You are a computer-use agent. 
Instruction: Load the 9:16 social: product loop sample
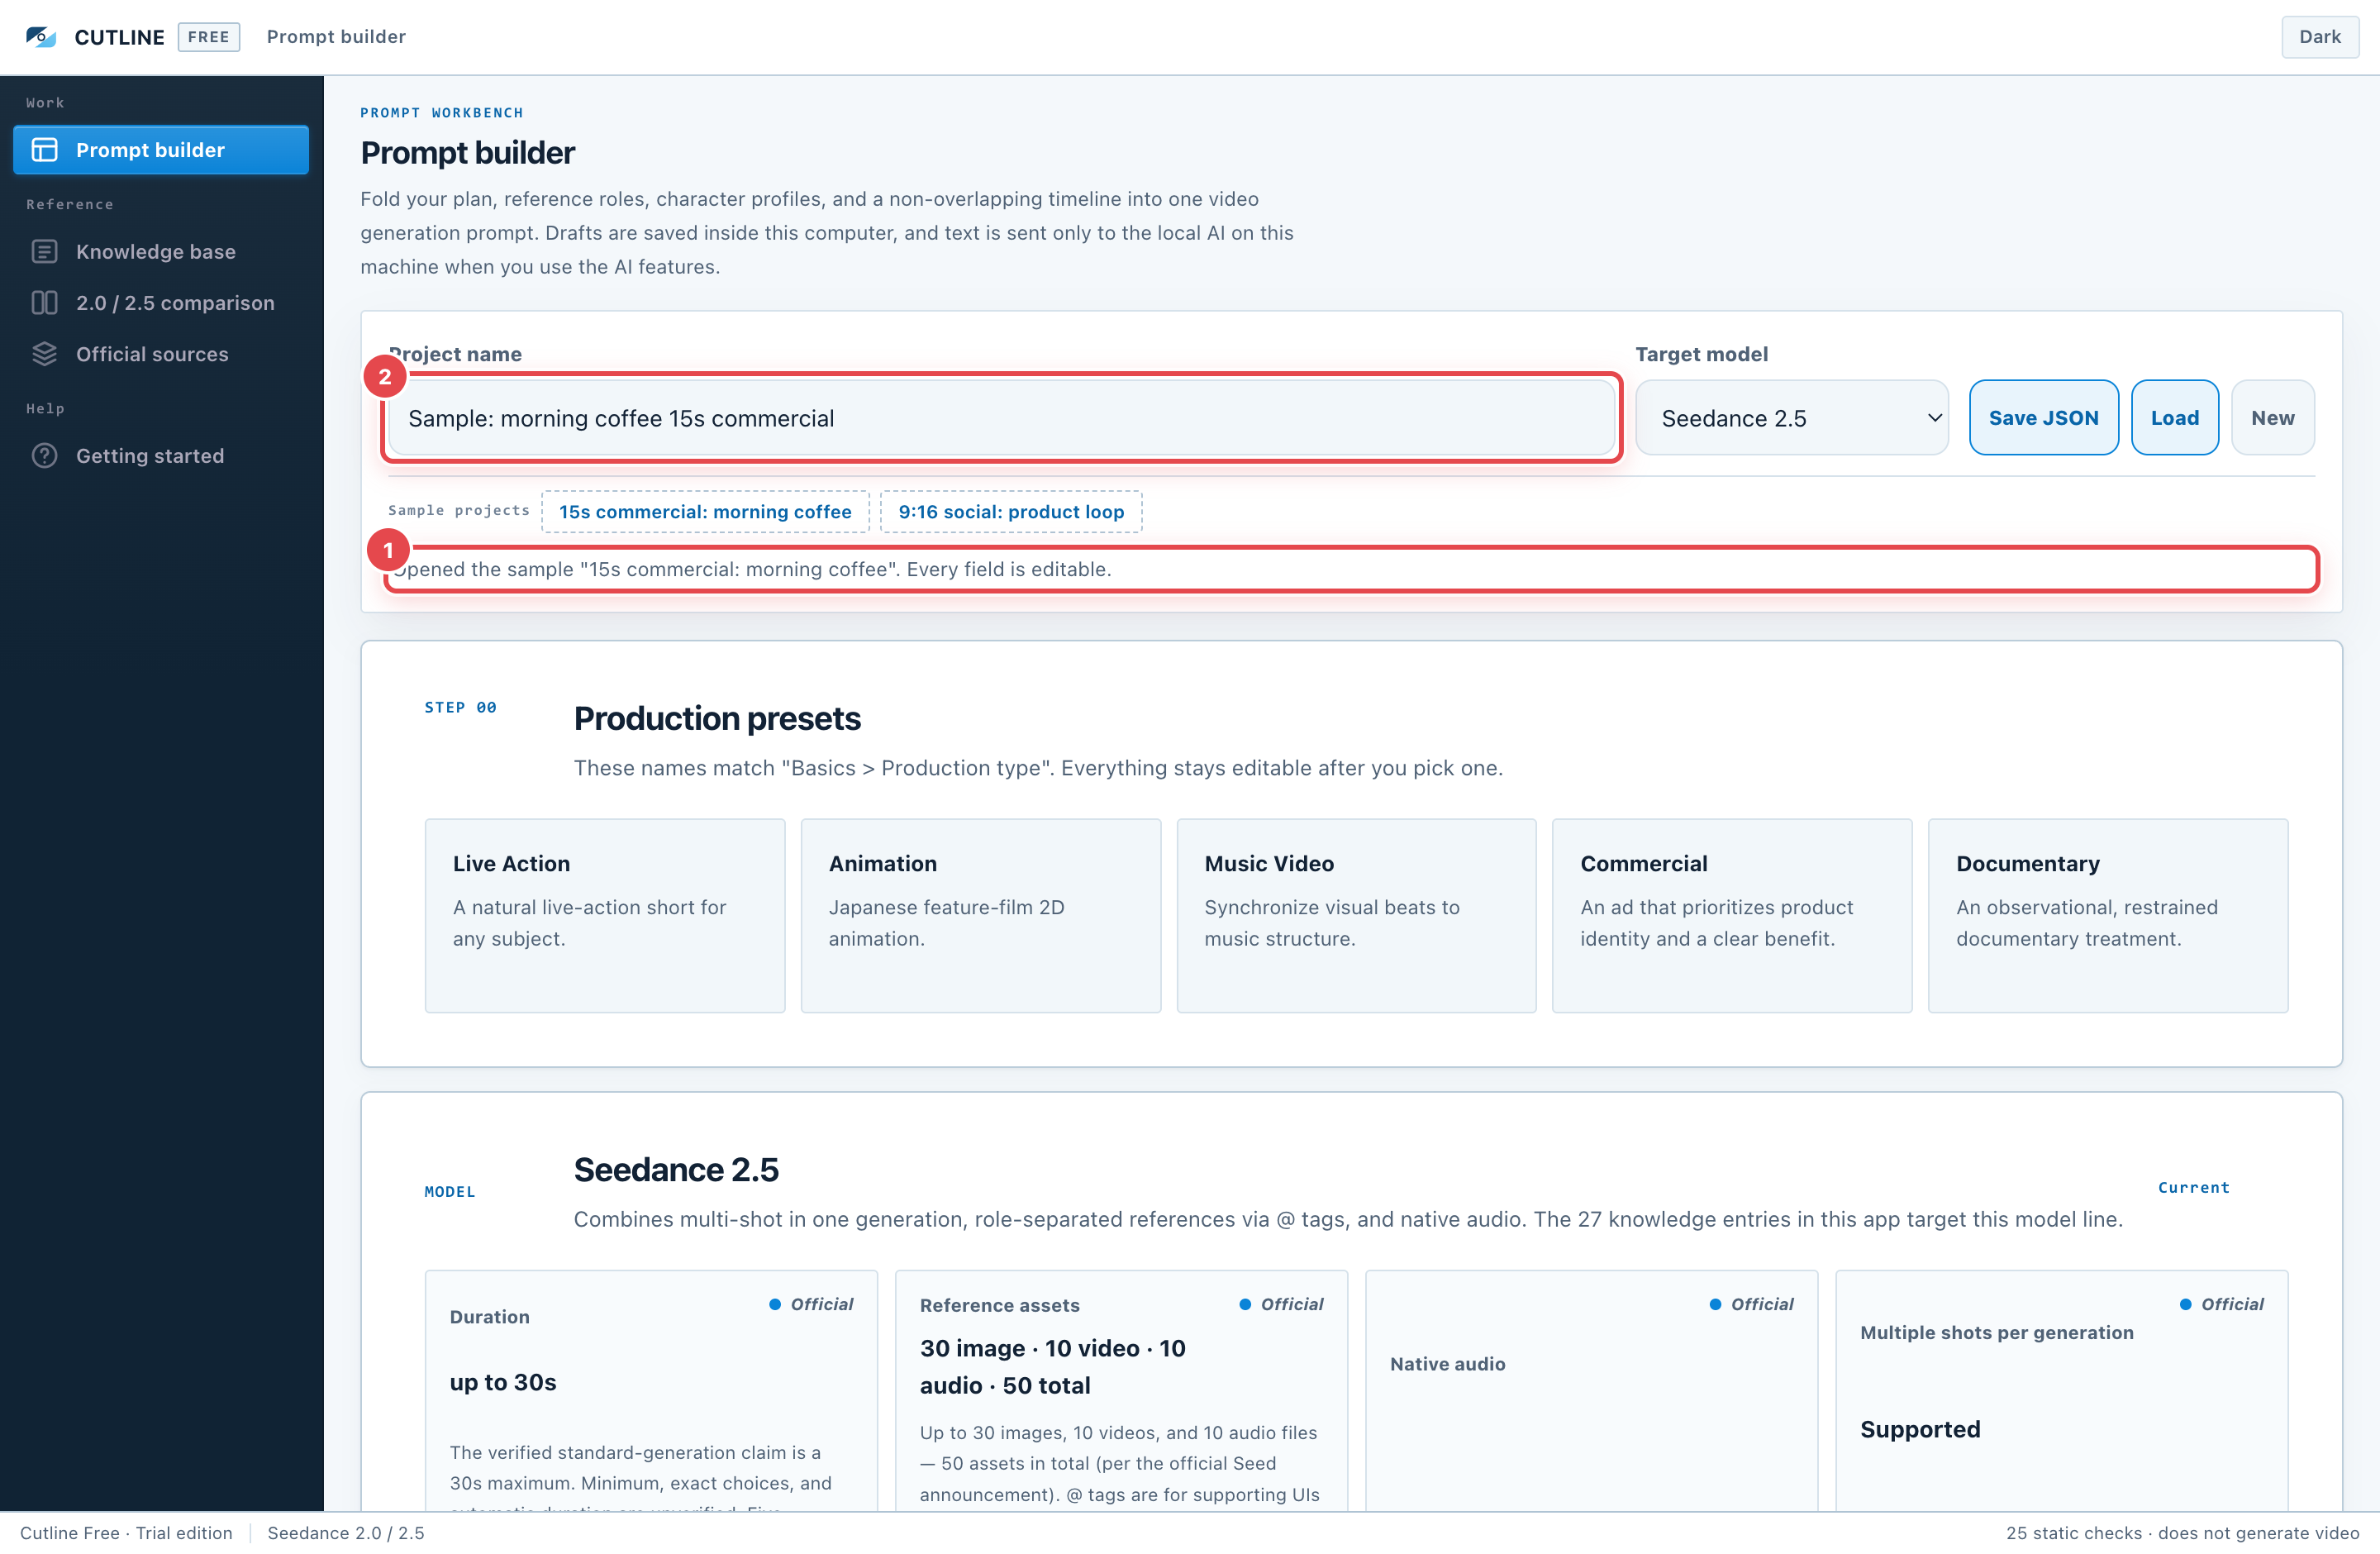pos(1011,512)
